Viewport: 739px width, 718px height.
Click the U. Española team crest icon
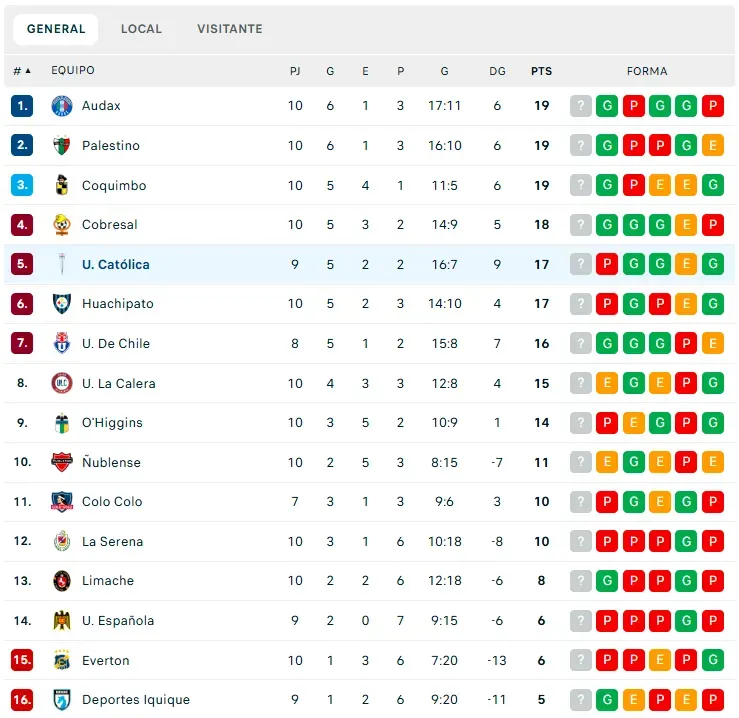[x=62, y=621]
